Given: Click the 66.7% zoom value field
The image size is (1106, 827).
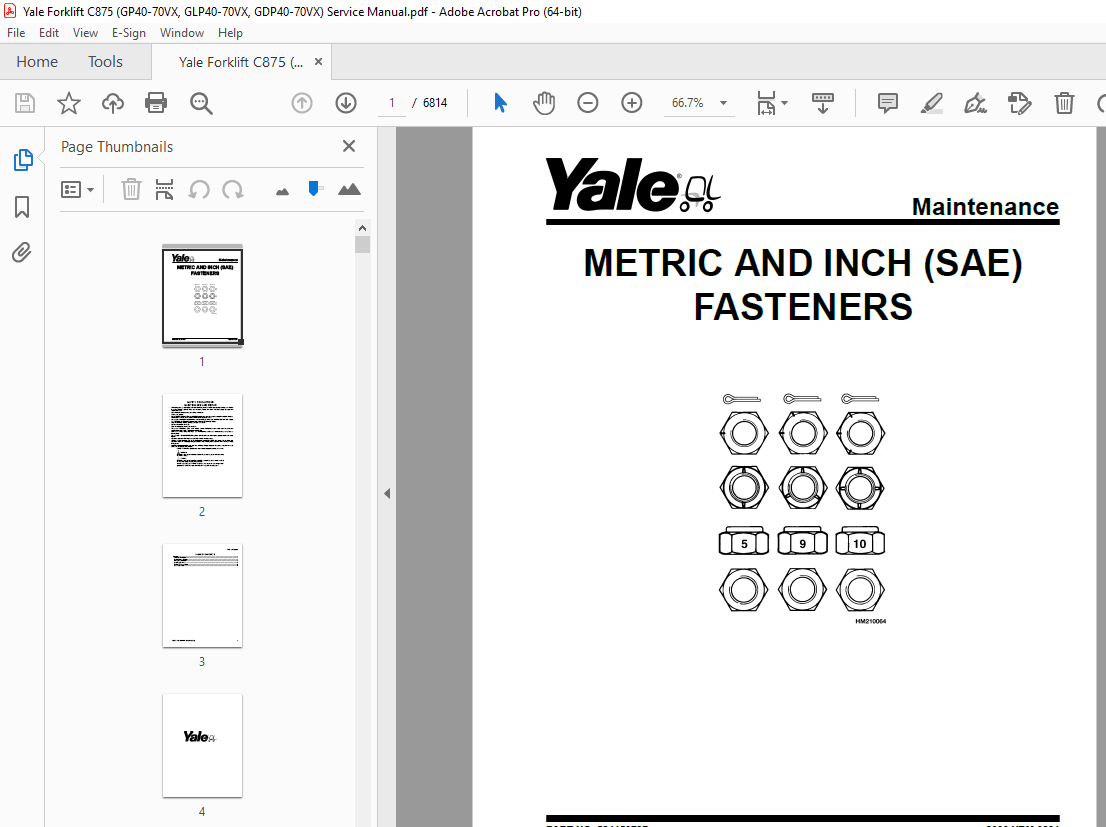Looking at the screenshot, I should 687,103.
